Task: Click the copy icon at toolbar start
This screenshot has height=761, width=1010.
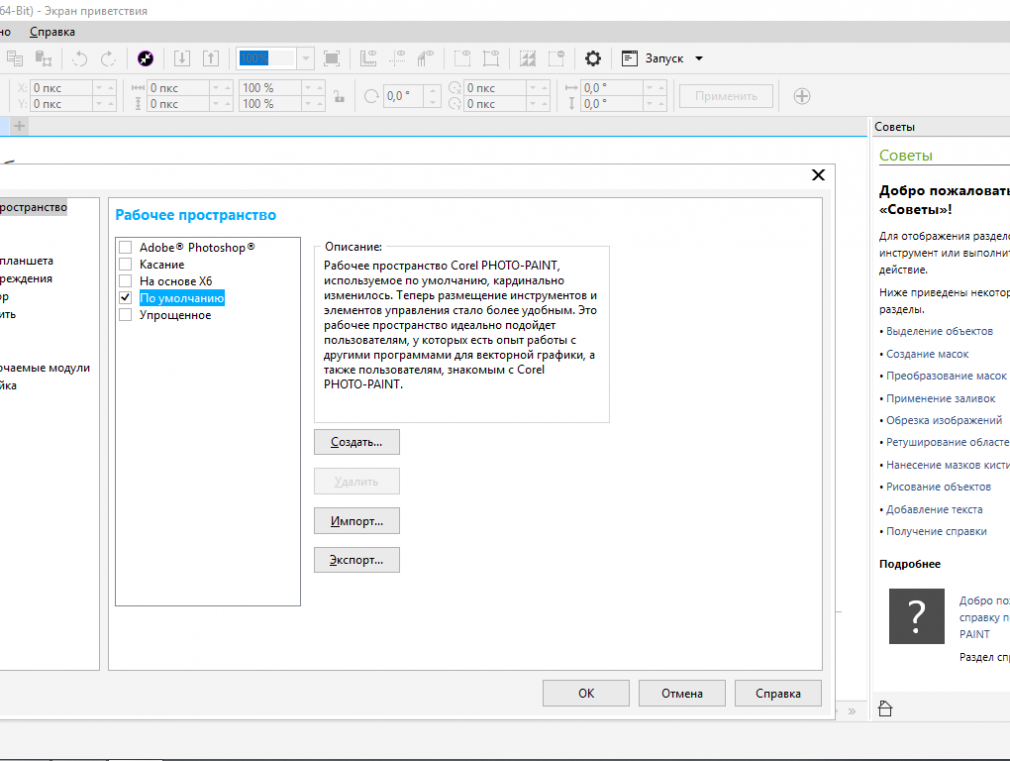Action: (15, 59)
